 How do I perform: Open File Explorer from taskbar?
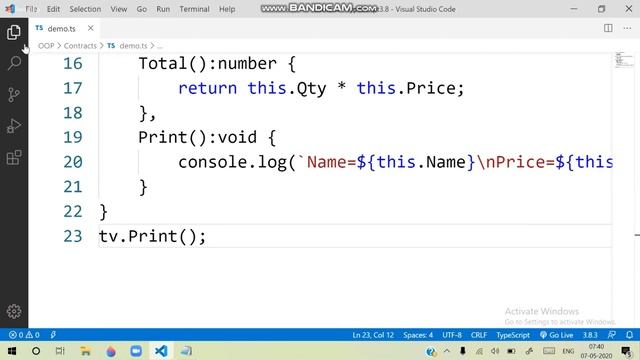(85, 351)
